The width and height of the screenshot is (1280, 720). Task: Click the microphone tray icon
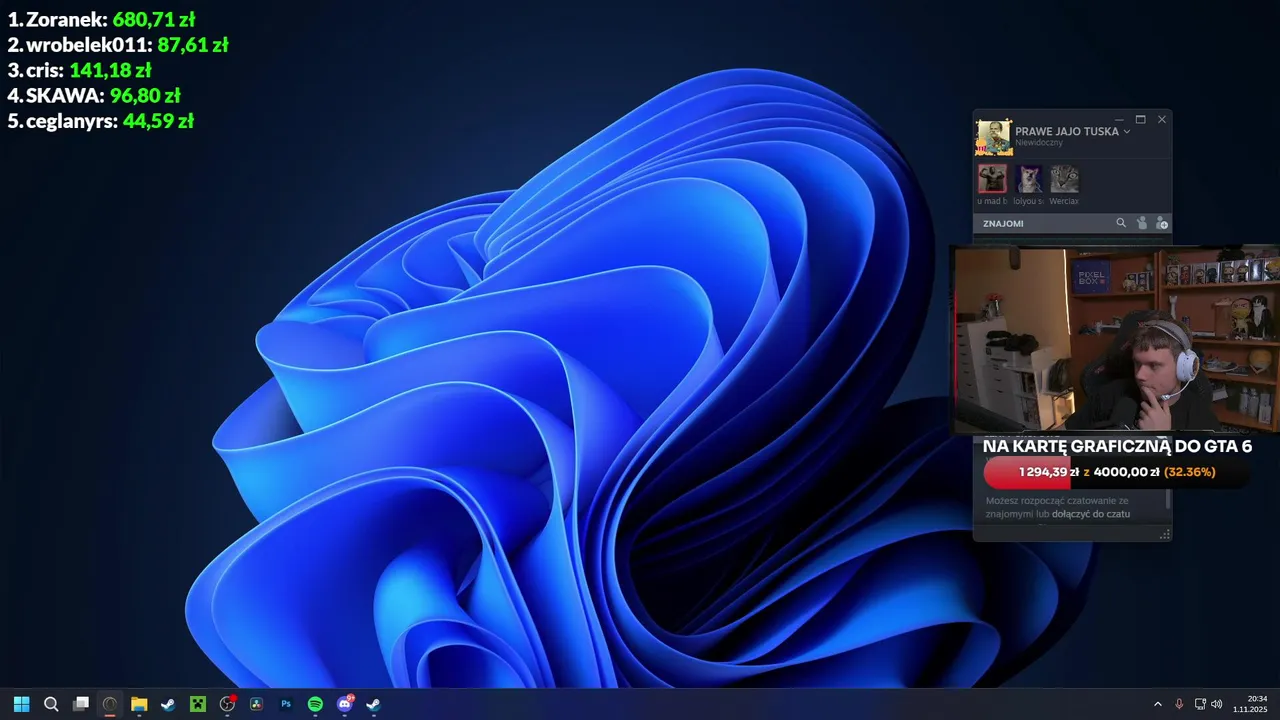1179,704
